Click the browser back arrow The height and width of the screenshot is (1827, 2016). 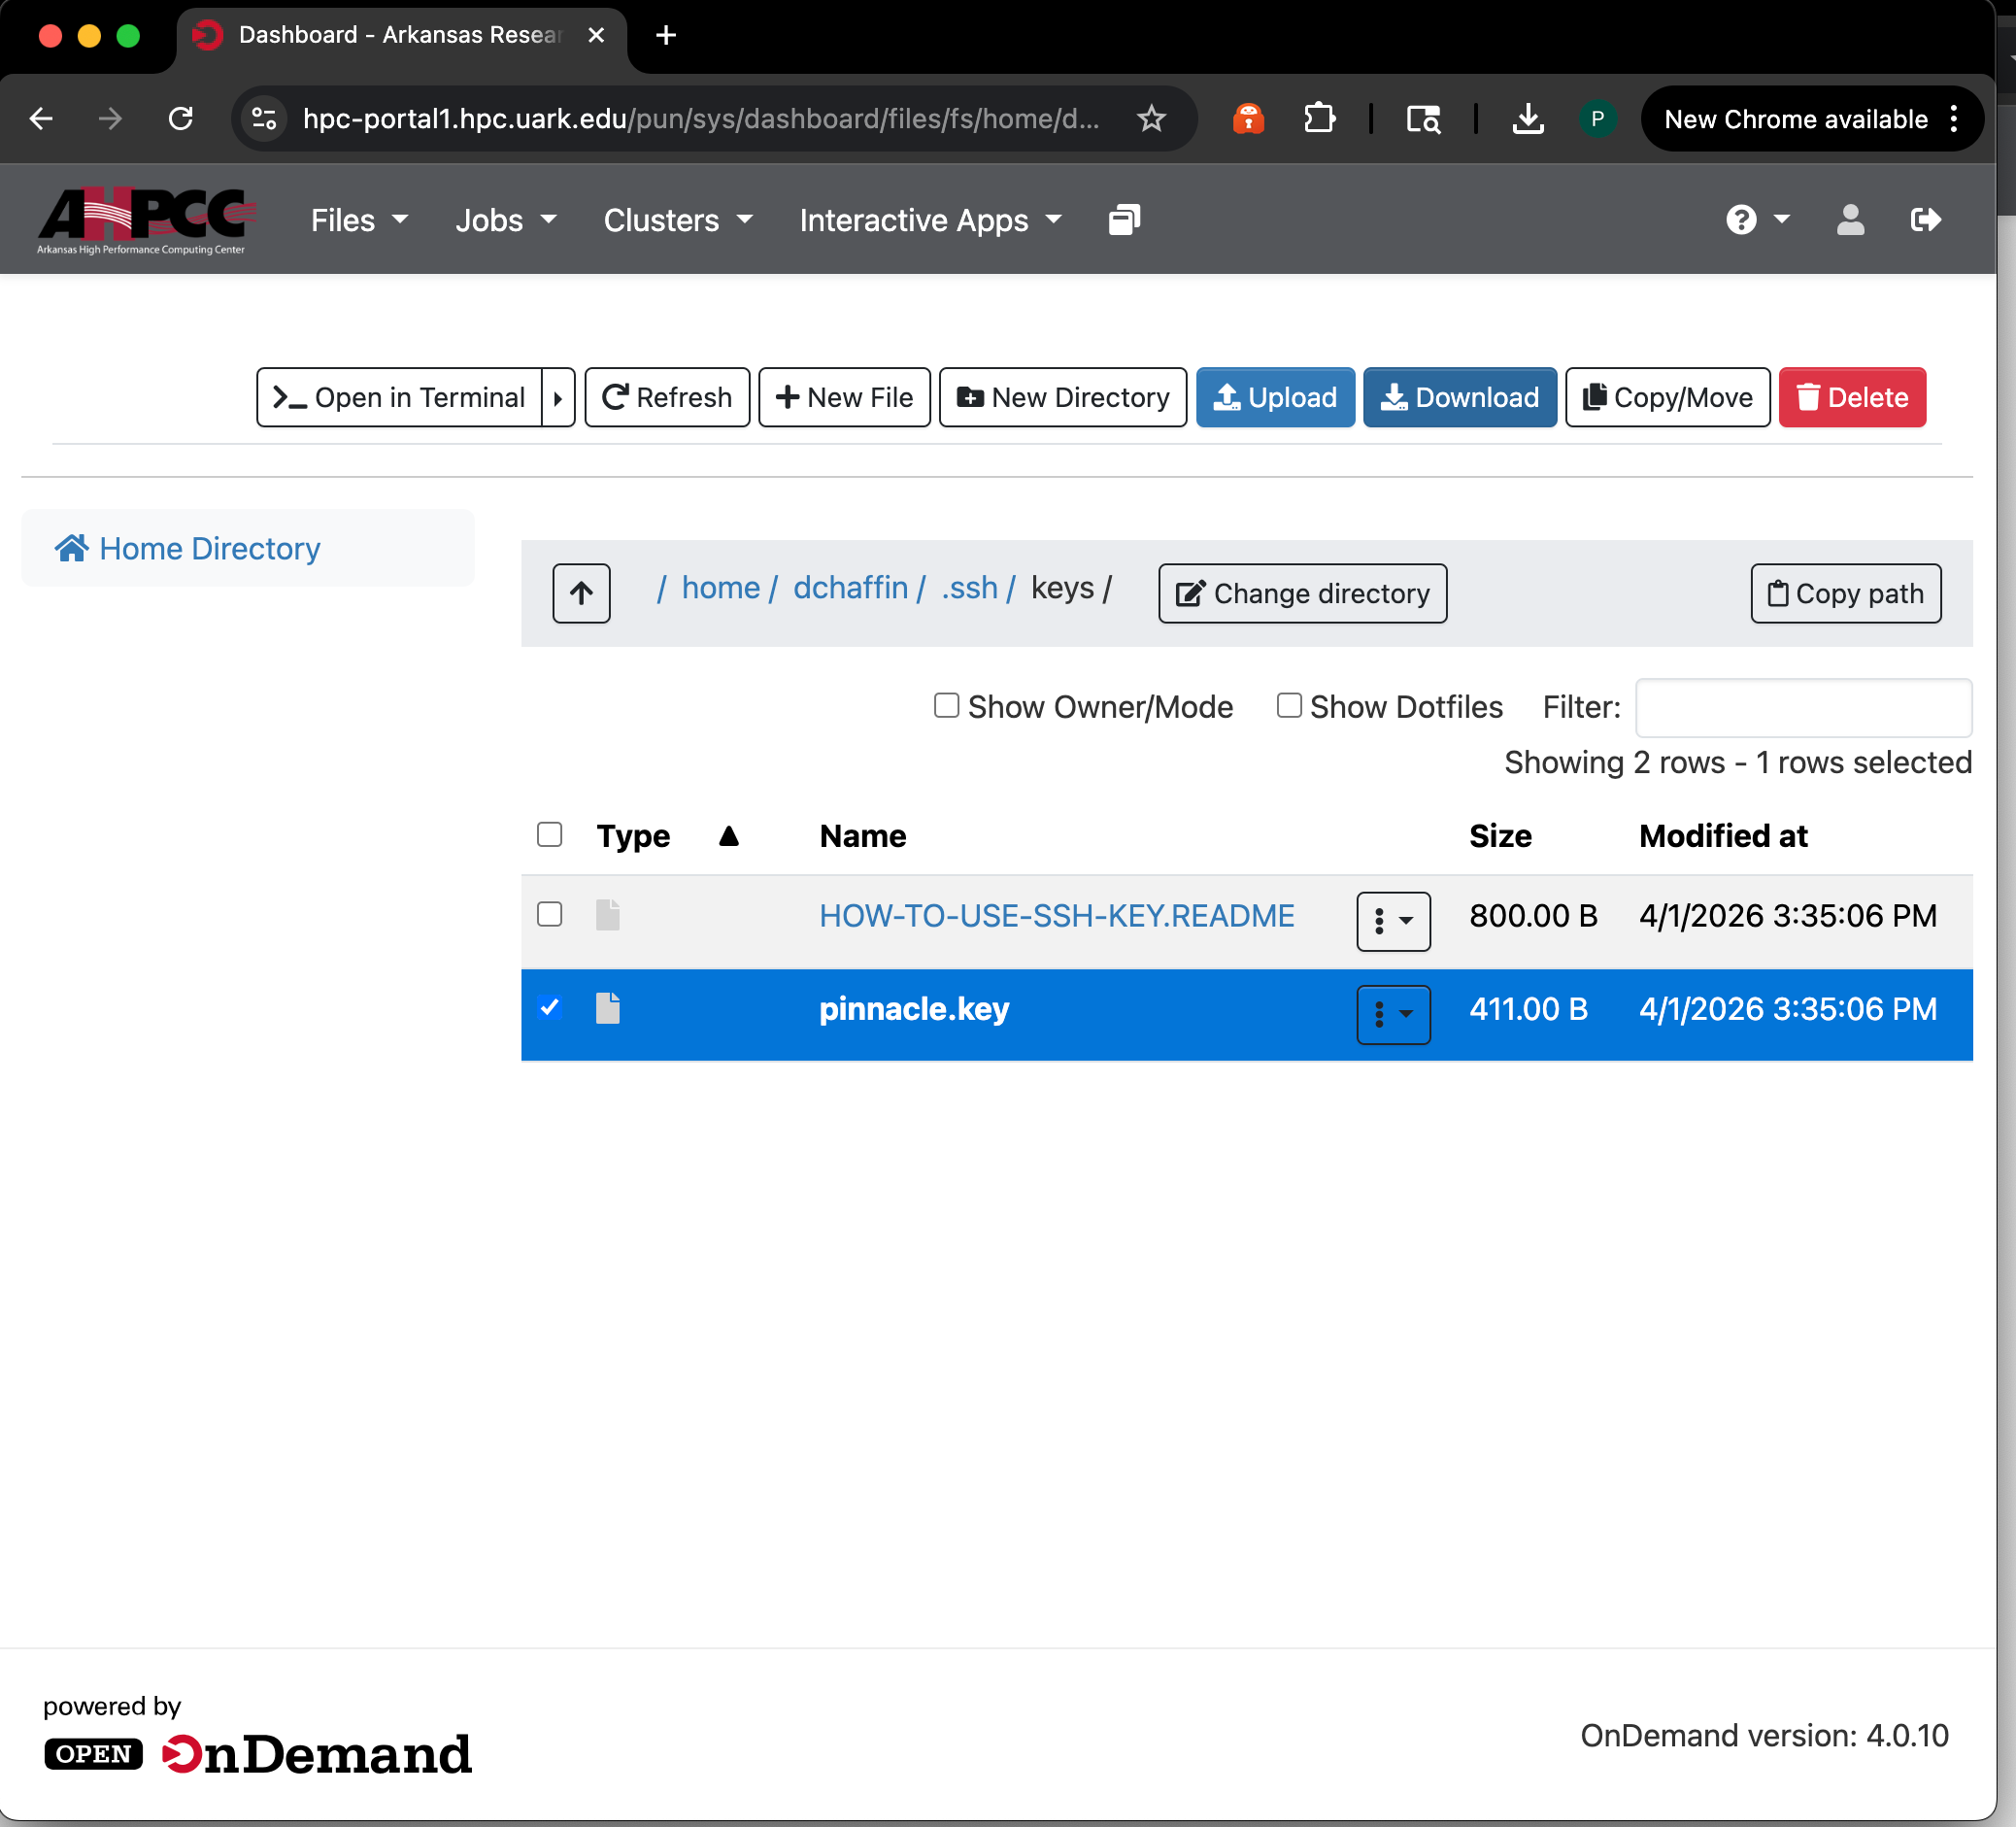tap(42, 119)
